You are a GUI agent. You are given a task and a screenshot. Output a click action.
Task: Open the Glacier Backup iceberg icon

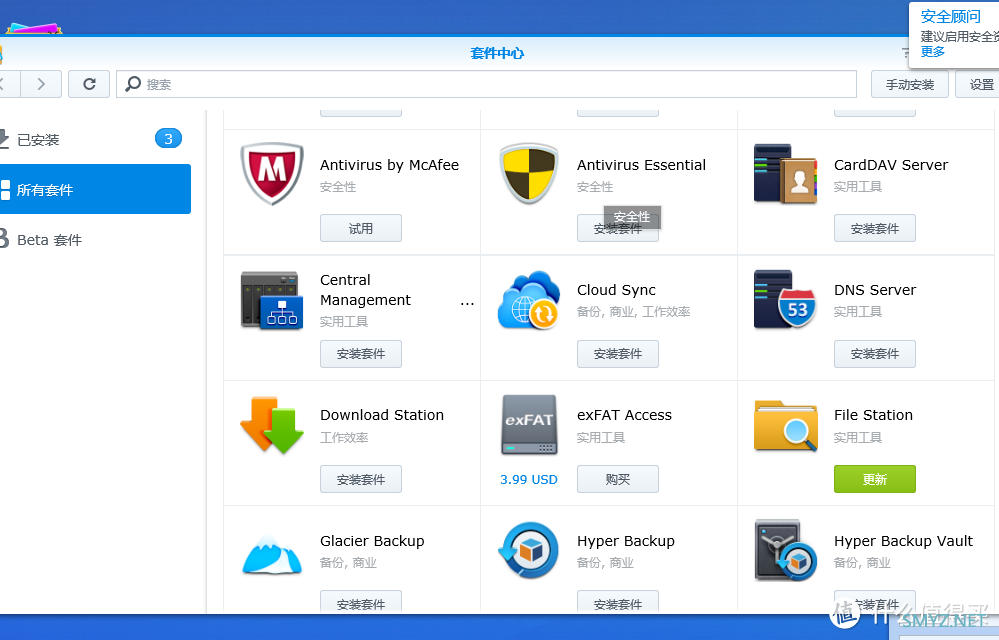(272, 554)
